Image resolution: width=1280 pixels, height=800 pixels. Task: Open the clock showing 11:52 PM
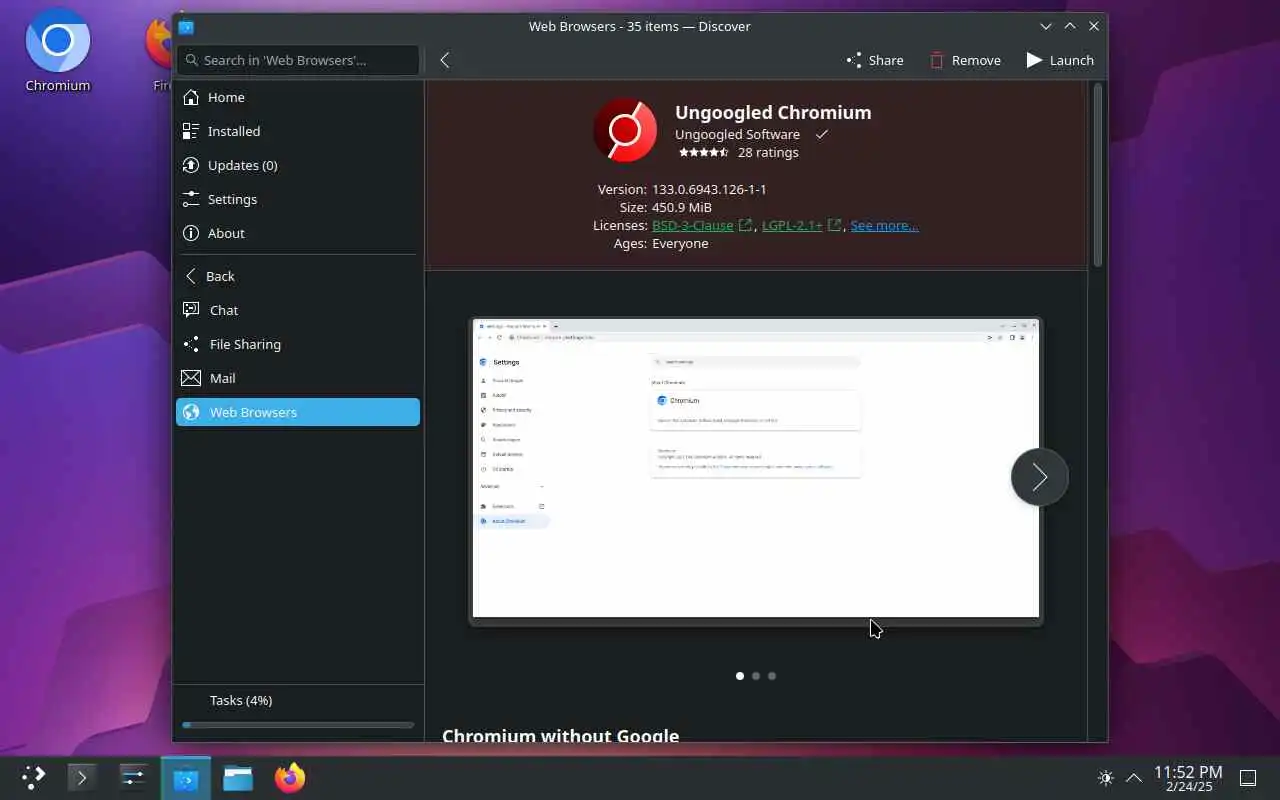pyautogui.click(x=1188, y=777)
